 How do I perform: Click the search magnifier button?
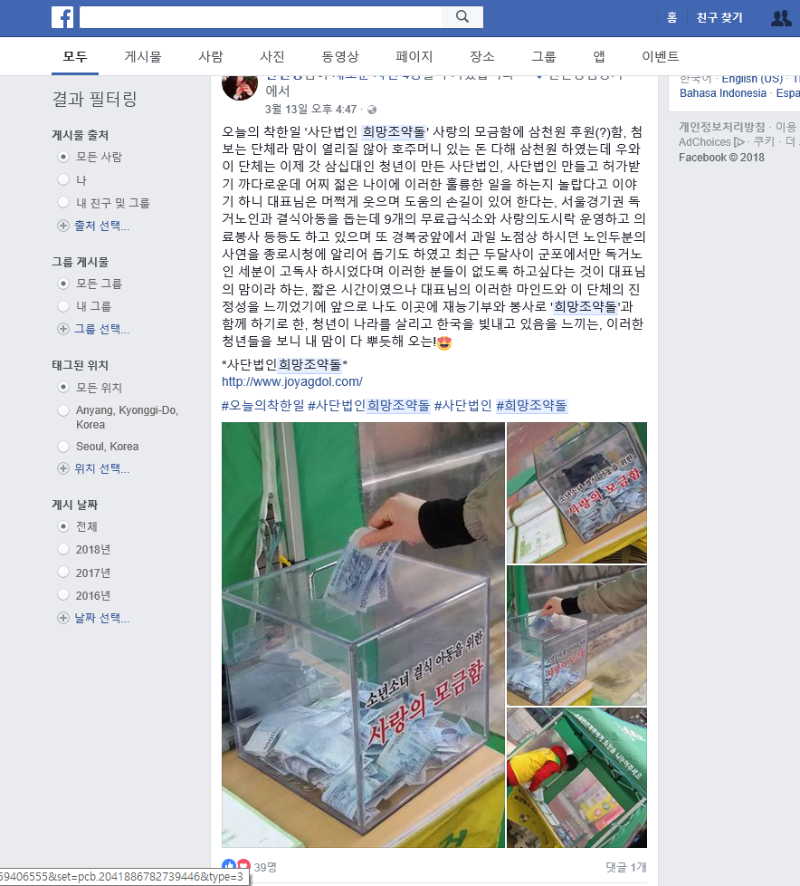[x=462, y=17]
